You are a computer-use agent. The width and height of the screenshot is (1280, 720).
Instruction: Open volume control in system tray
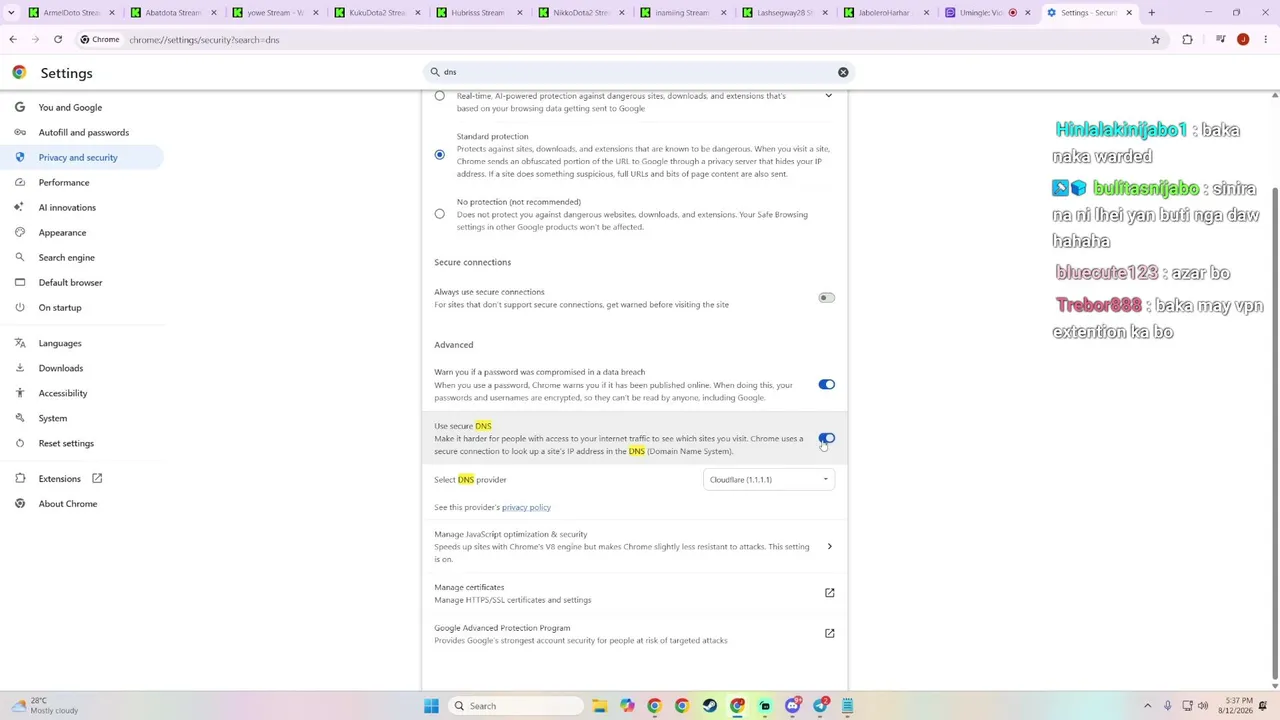click(1203, 706)
